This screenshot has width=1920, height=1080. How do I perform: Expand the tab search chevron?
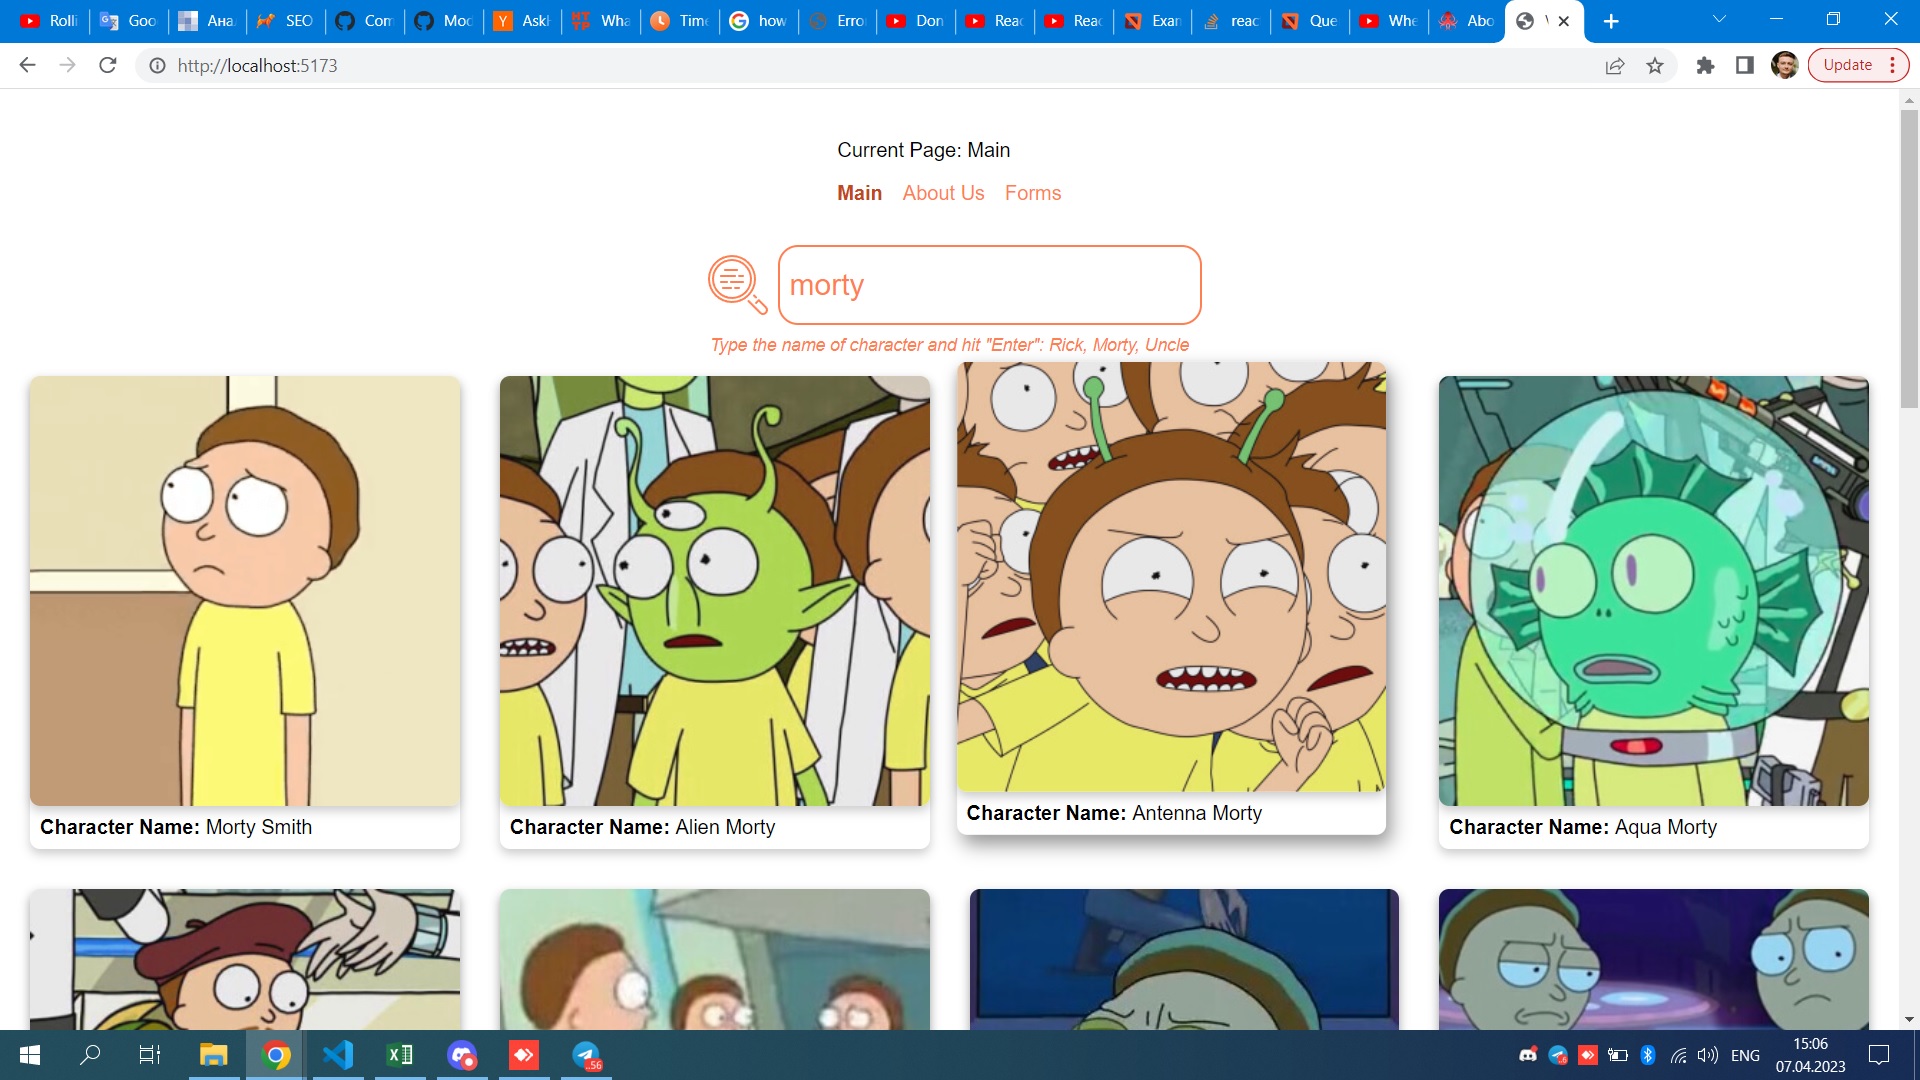pos(1719,19)
